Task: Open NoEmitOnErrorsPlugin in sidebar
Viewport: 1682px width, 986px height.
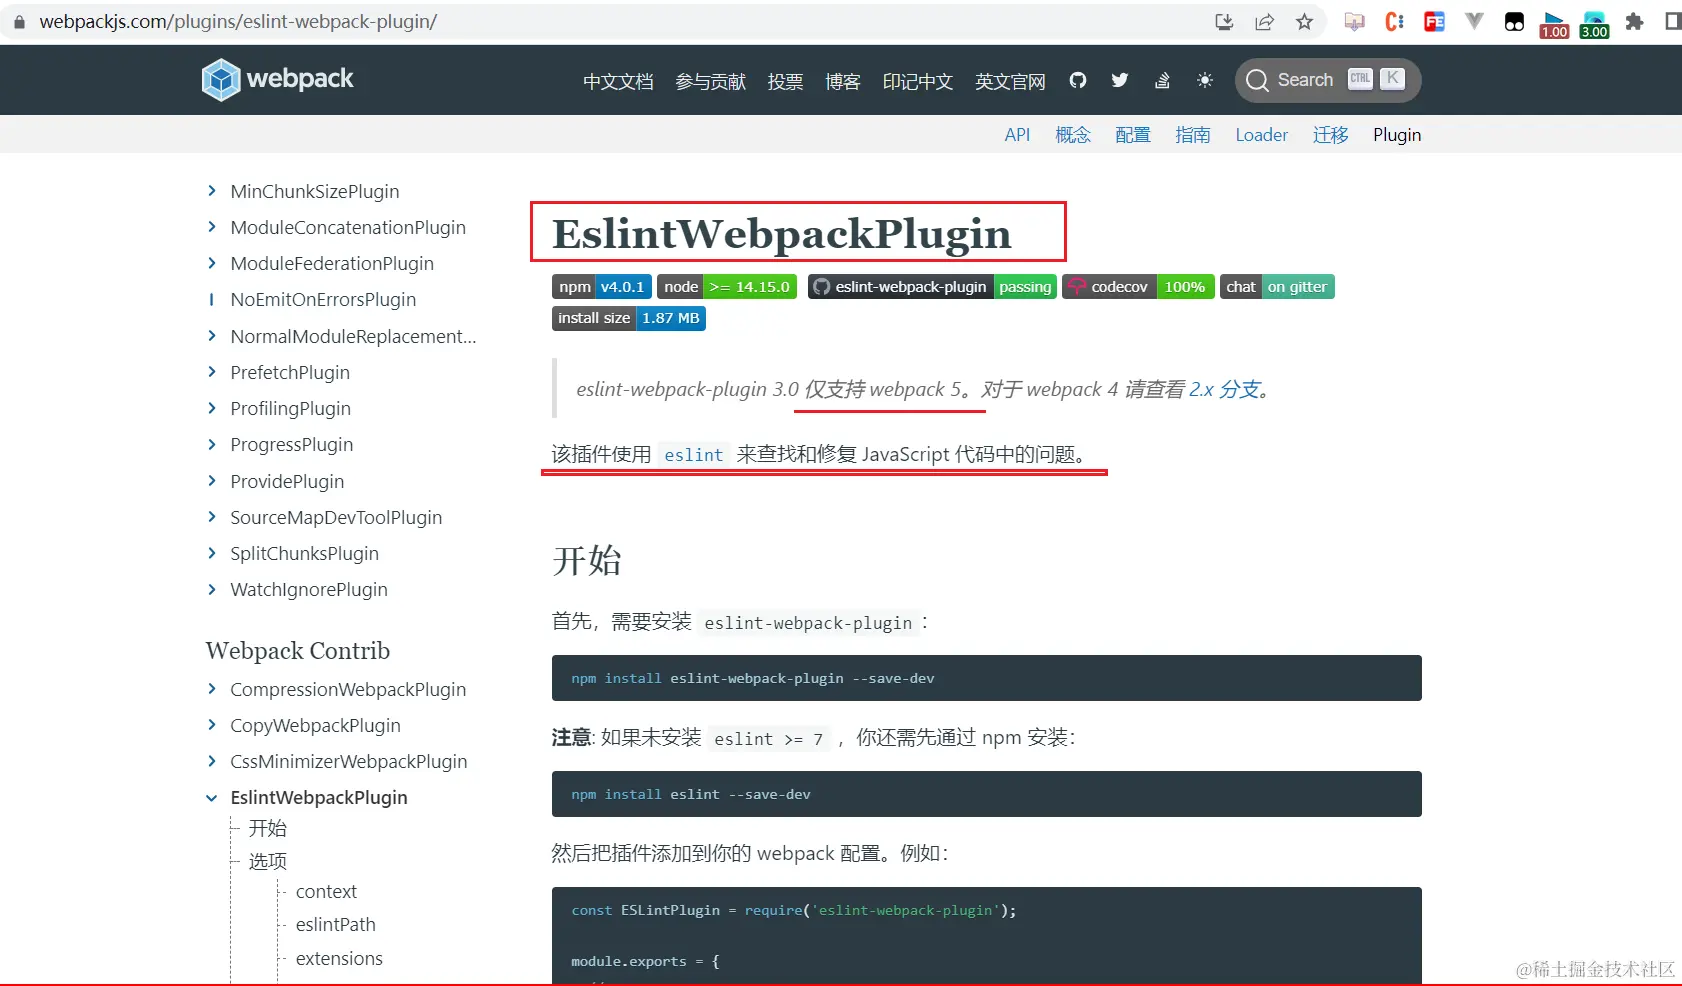Action: pyautogui.click(x=323, y=300)
